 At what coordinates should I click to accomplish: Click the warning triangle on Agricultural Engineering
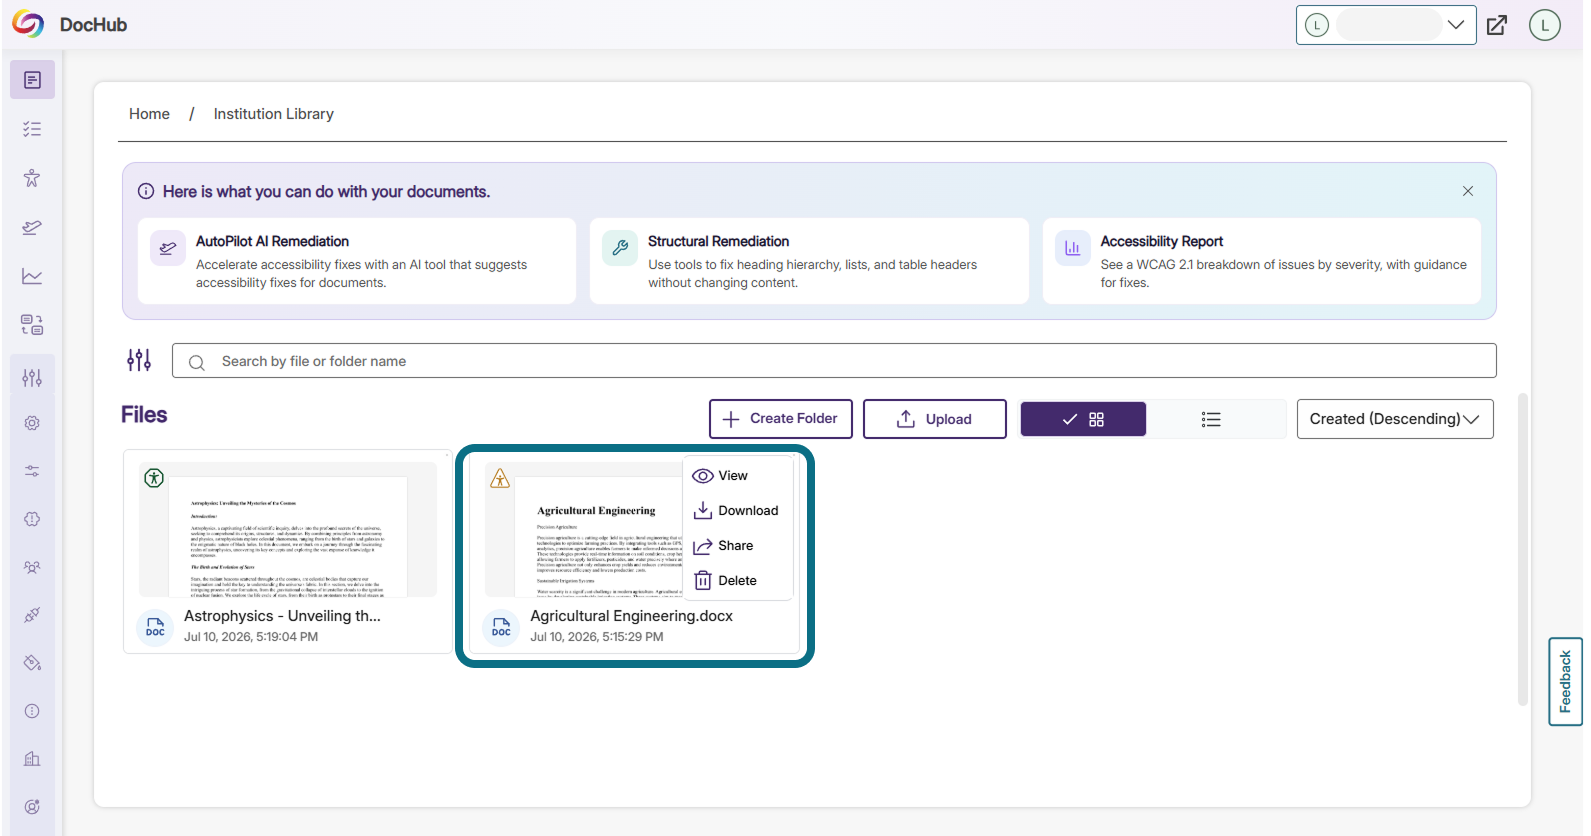tap(500, 479)
